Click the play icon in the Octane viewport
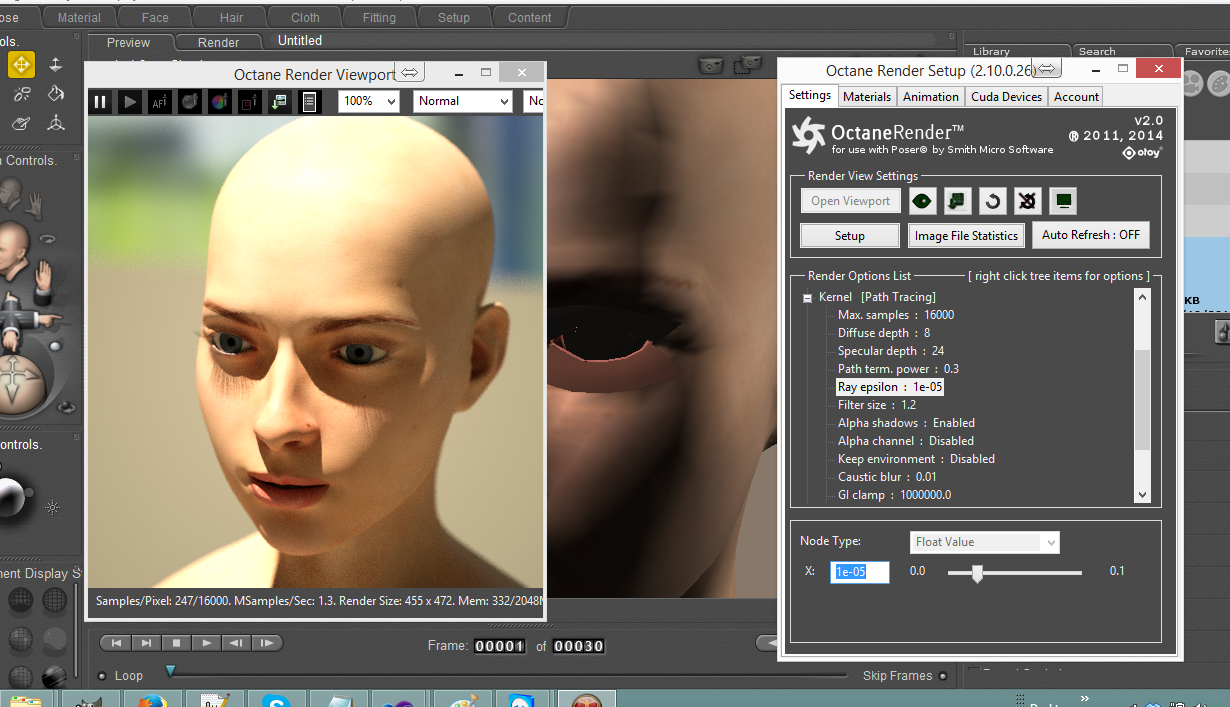1230x707 pixels. coord(129,101)
